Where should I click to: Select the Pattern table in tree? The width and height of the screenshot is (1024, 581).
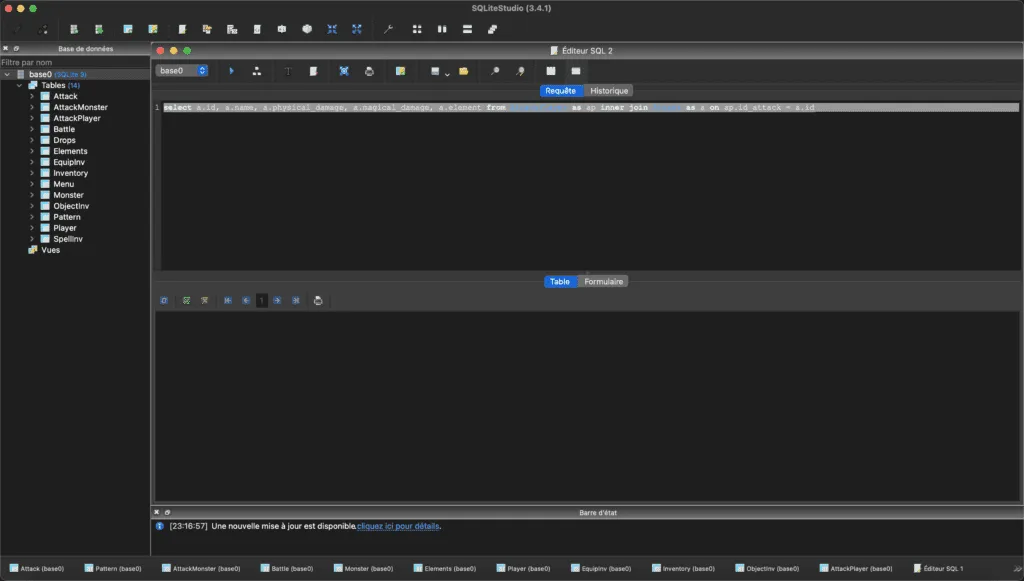[67, 217]
